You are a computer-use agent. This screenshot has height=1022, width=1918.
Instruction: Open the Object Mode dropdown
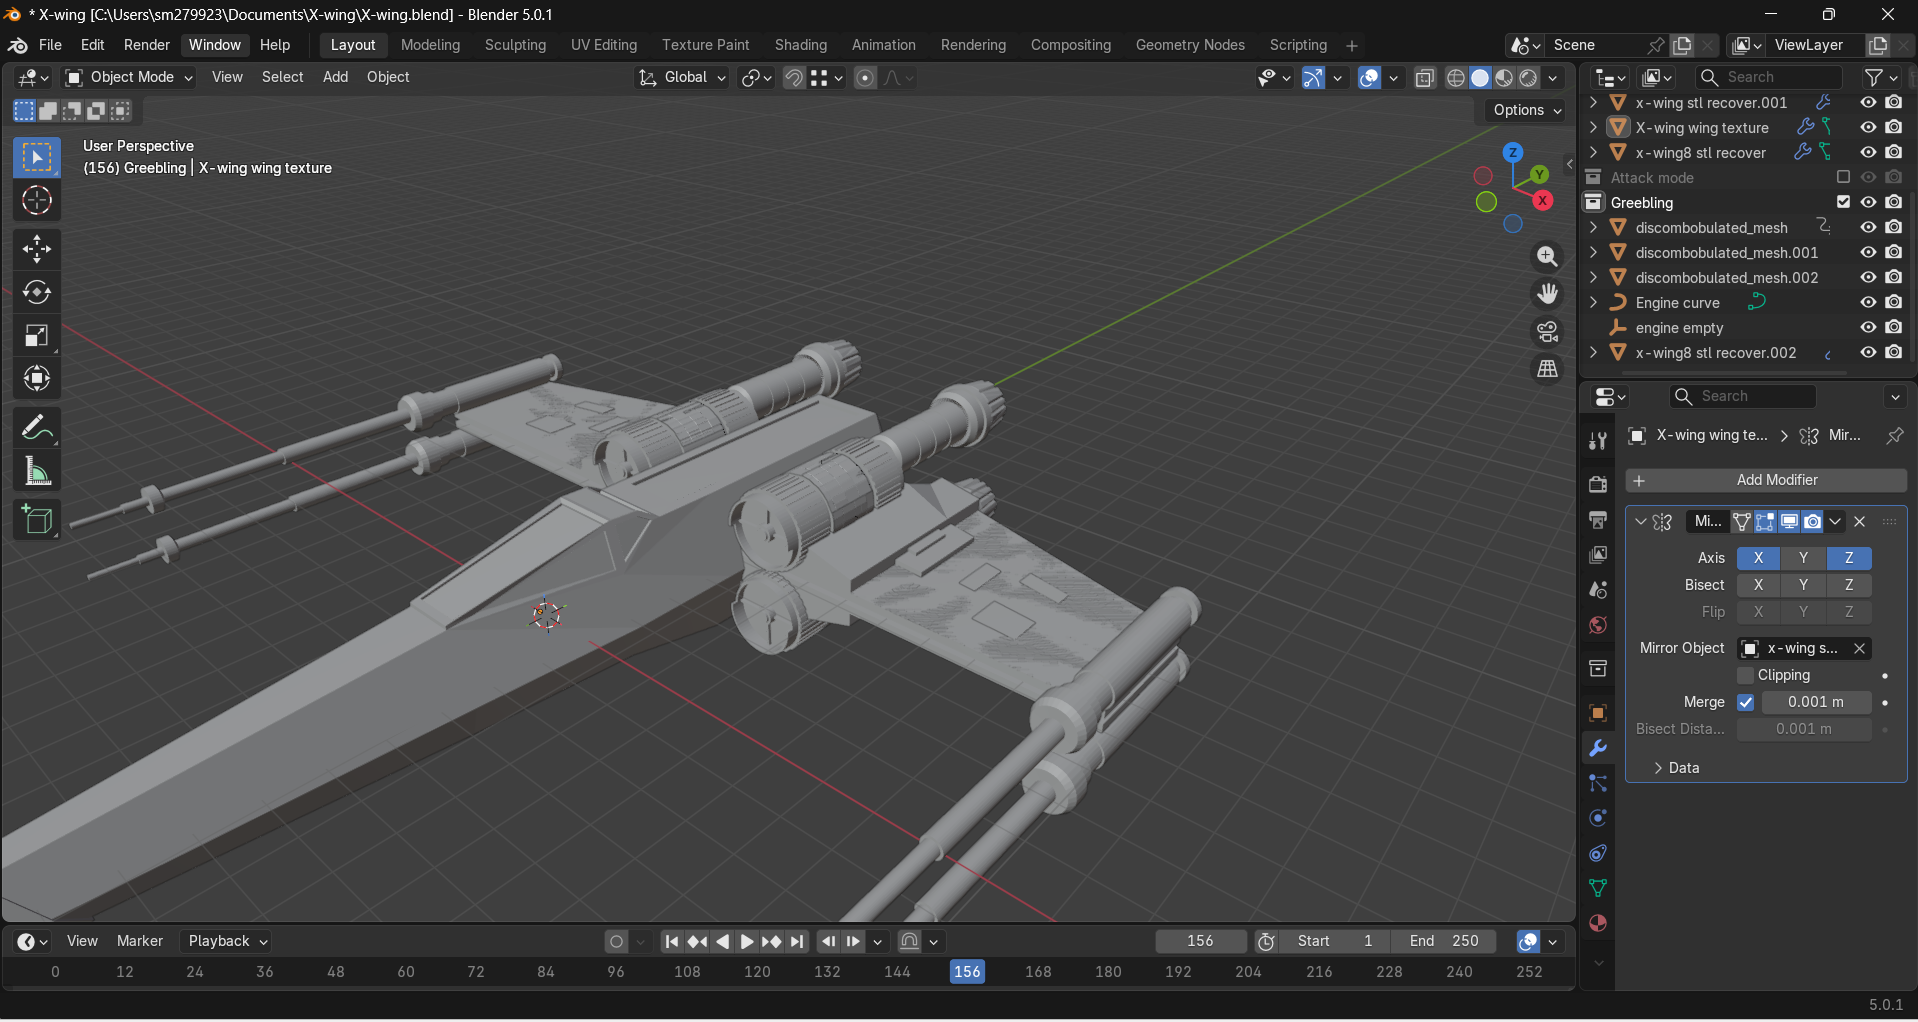[129, 77]
